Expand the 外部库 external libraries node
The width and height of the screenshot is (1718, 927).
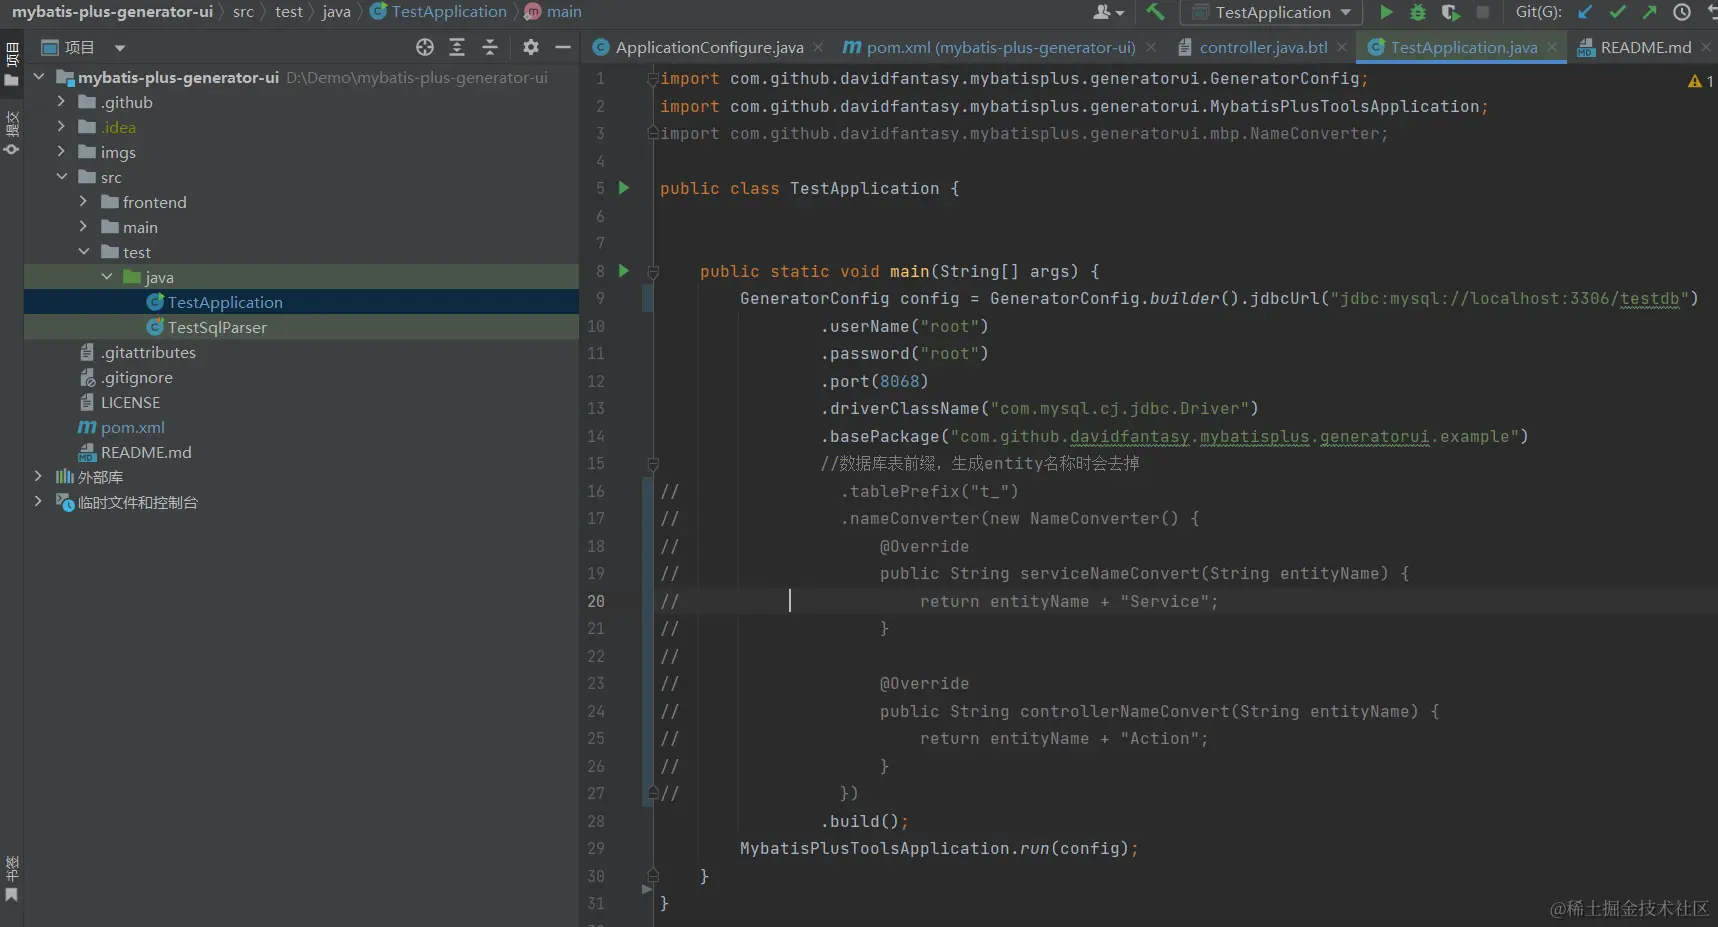(39, 477)
